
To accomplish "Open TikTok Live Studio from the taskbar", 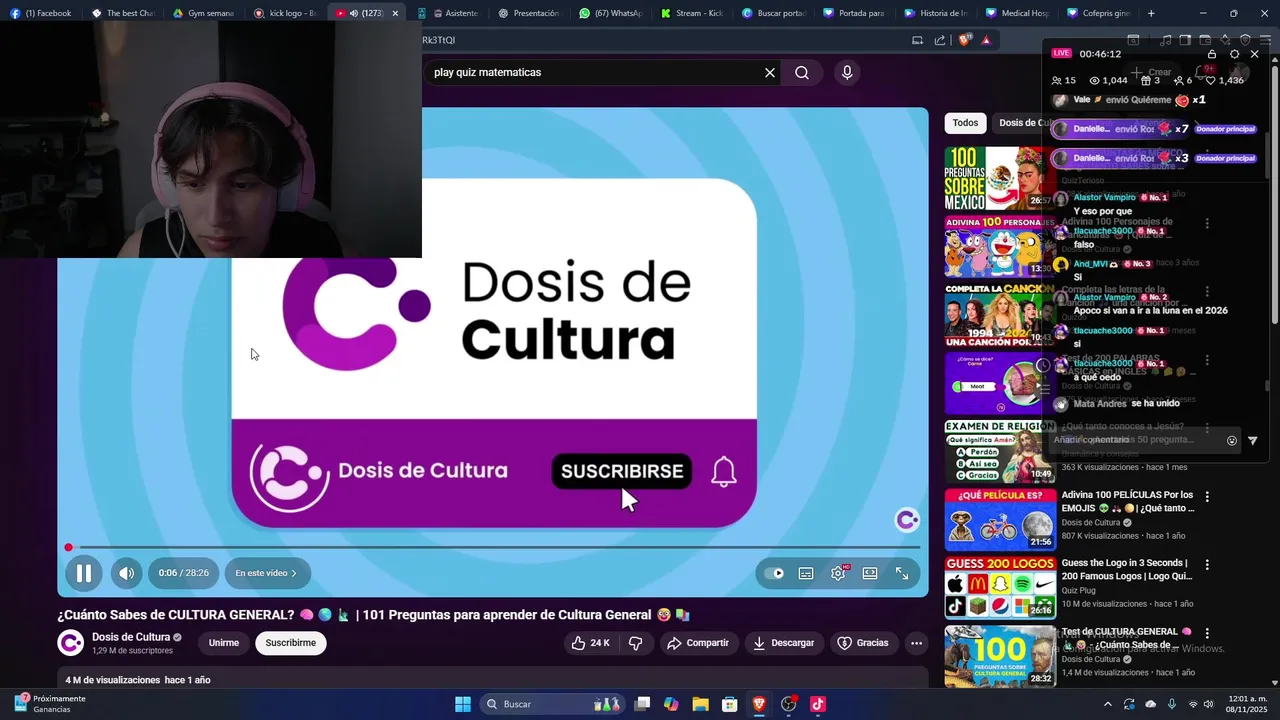I will click(818, 704).
